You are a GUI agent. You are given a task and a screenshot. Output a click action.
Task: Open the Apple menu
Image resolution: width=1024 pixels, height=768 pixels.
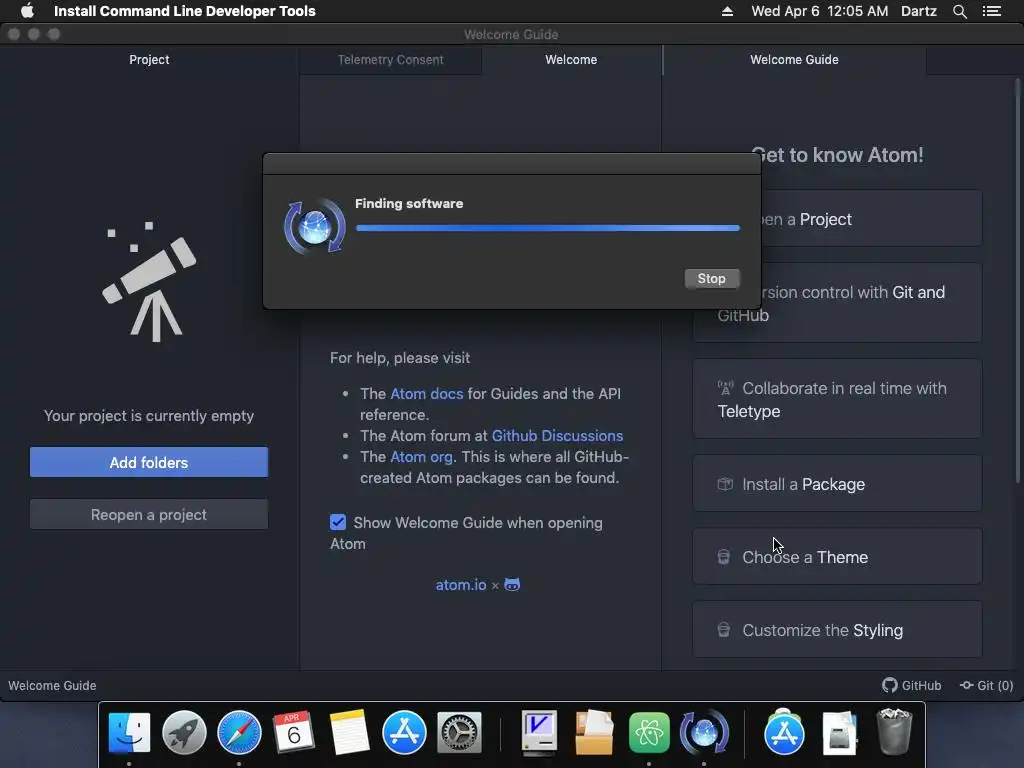pyautogui.click(x=27, y=11)
